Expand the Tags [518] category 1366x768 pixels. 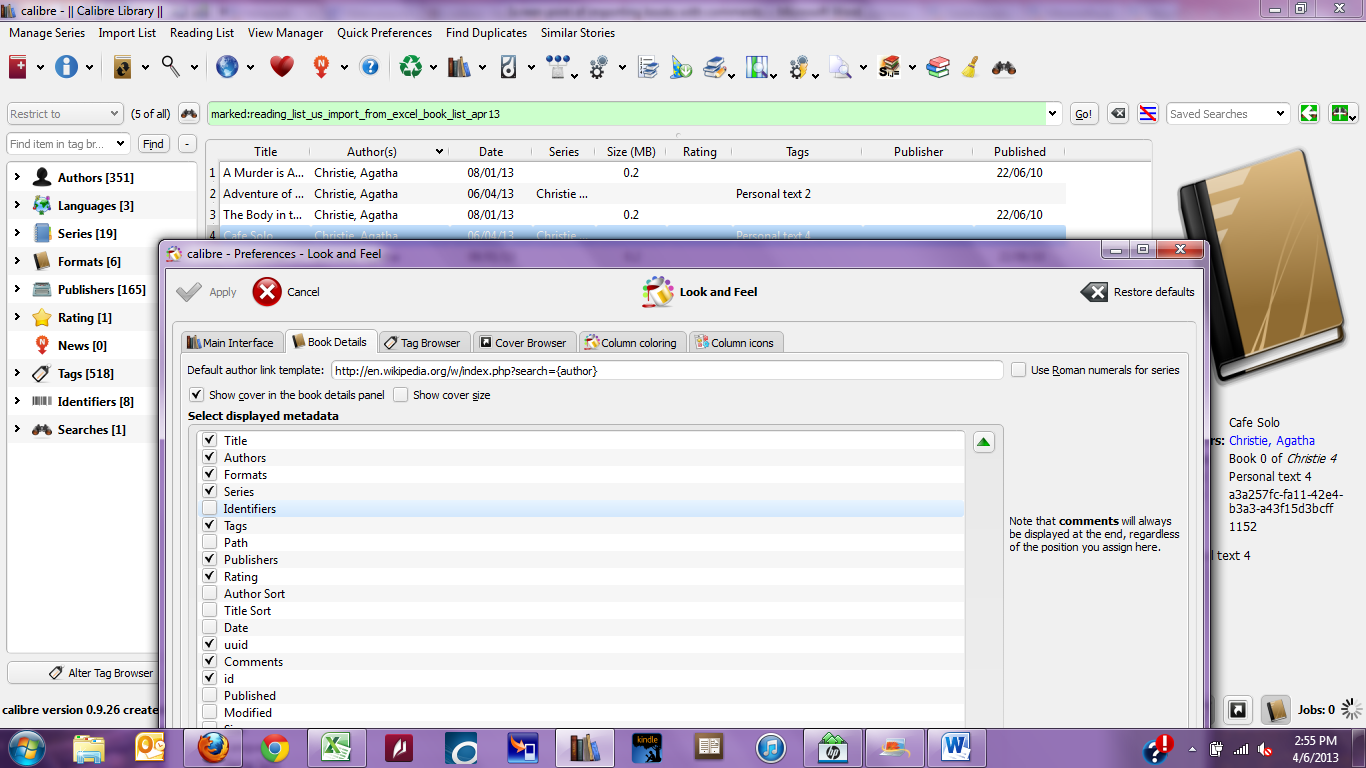point(17,374)
